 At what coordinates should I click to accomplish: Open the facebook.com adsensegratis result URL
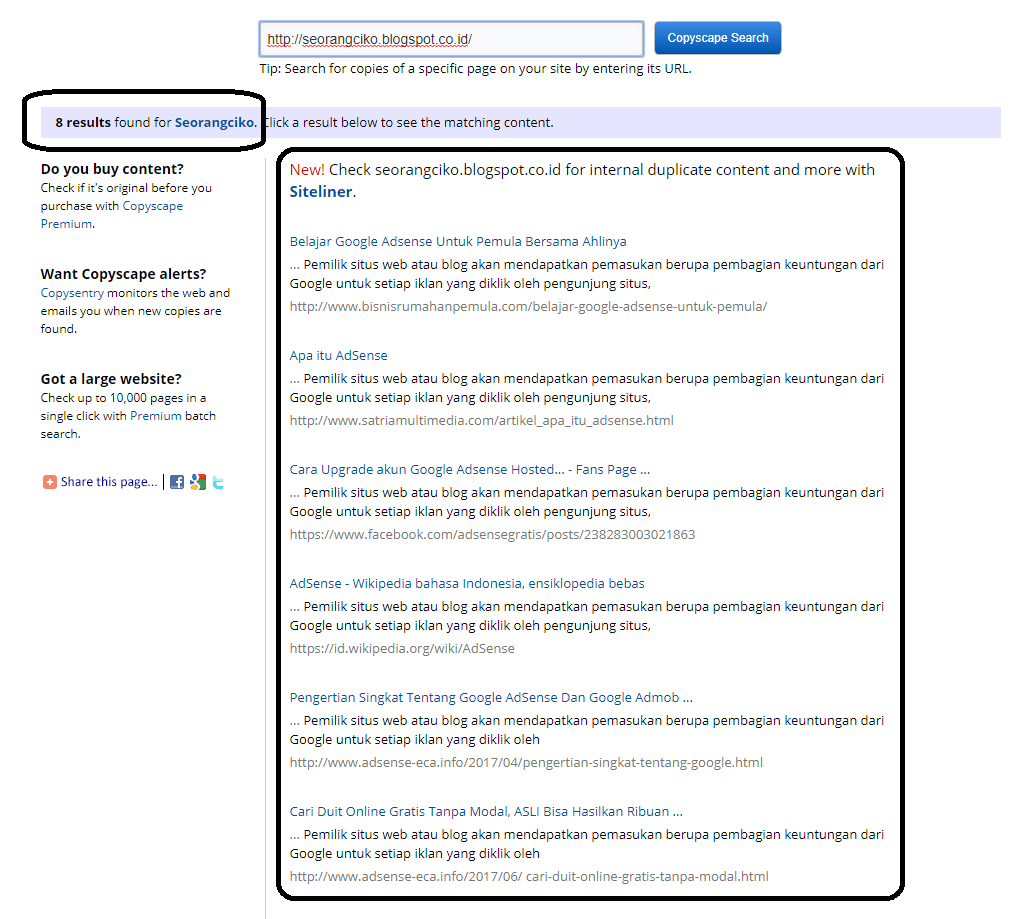492,534
